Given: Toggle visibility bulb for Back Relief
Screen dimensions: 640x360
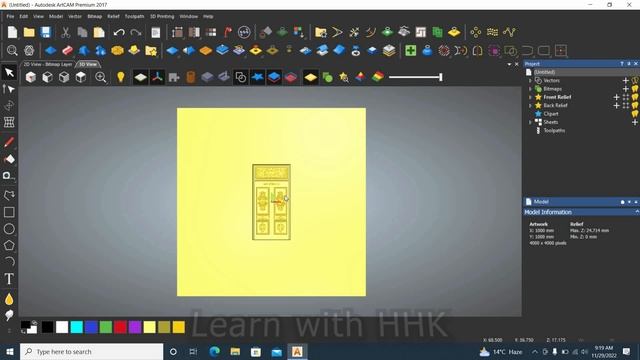Looking at the screenshot, I should coord(636,105).
